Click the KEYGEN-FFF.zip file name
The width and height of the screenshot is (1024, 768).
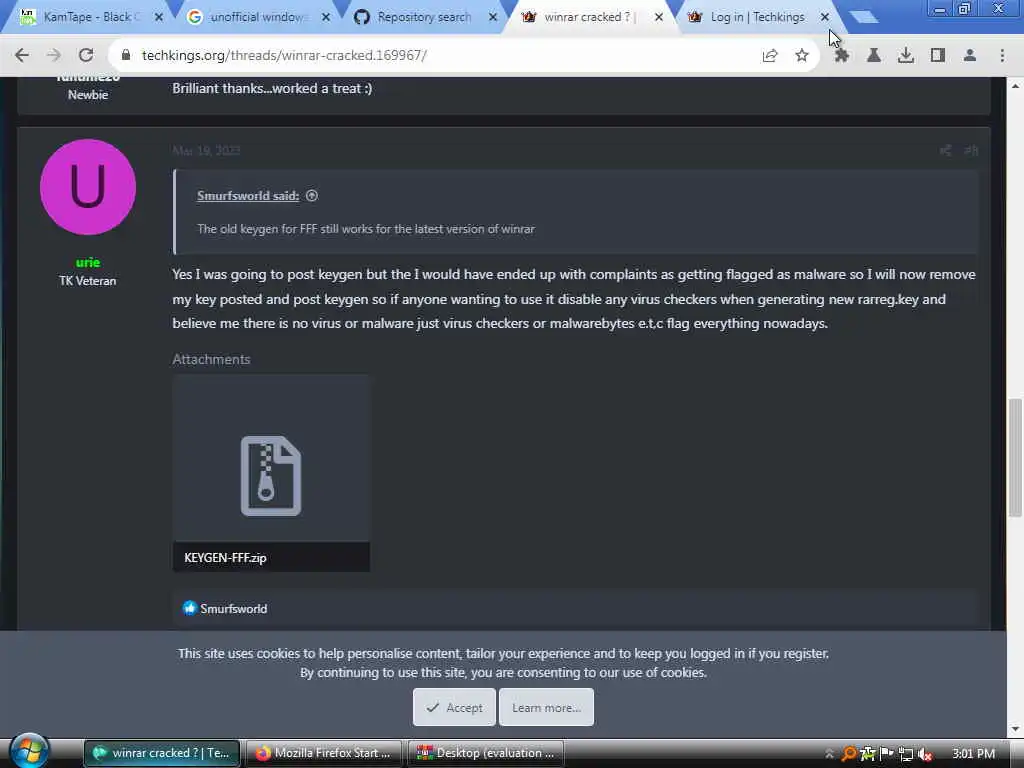coord(225,558)
